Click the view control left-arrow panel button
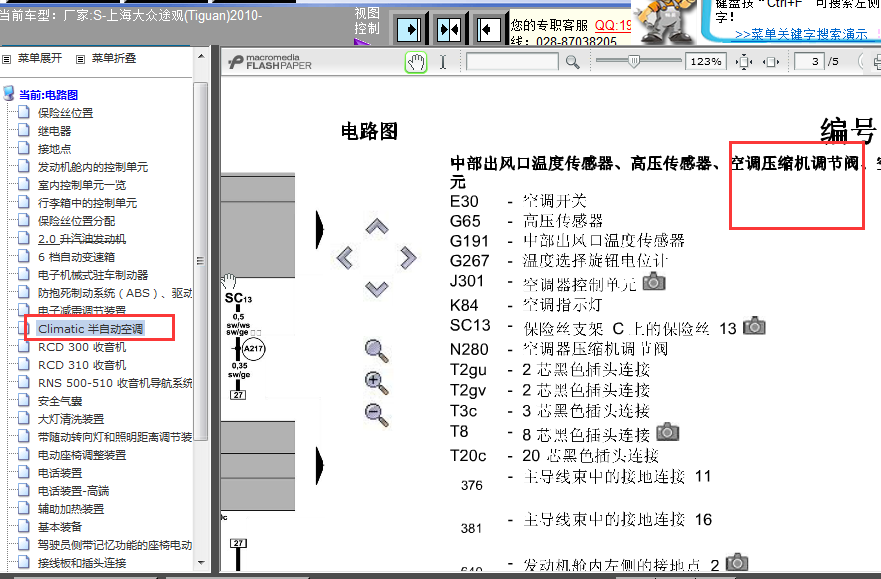This screenshot has width=881, height=579. click(488, 29)
